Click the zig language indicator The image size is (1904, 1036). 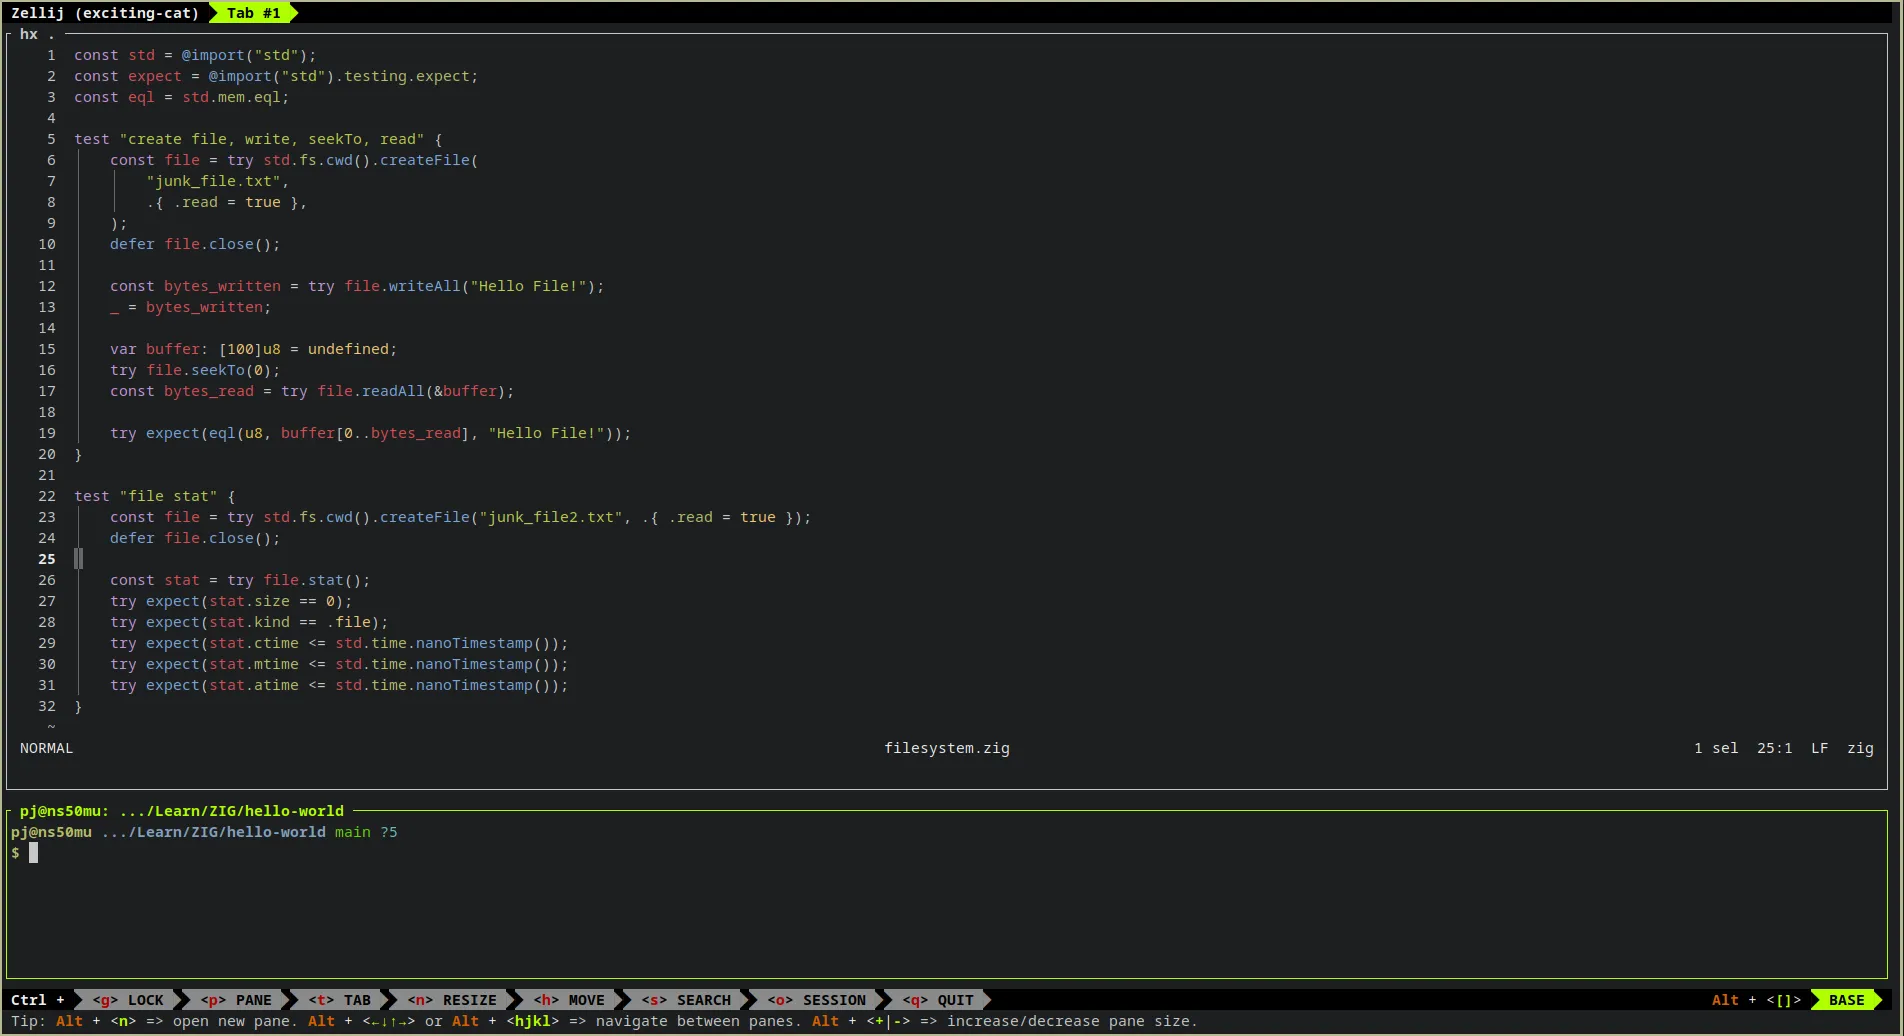click(x=1860, y=748)
